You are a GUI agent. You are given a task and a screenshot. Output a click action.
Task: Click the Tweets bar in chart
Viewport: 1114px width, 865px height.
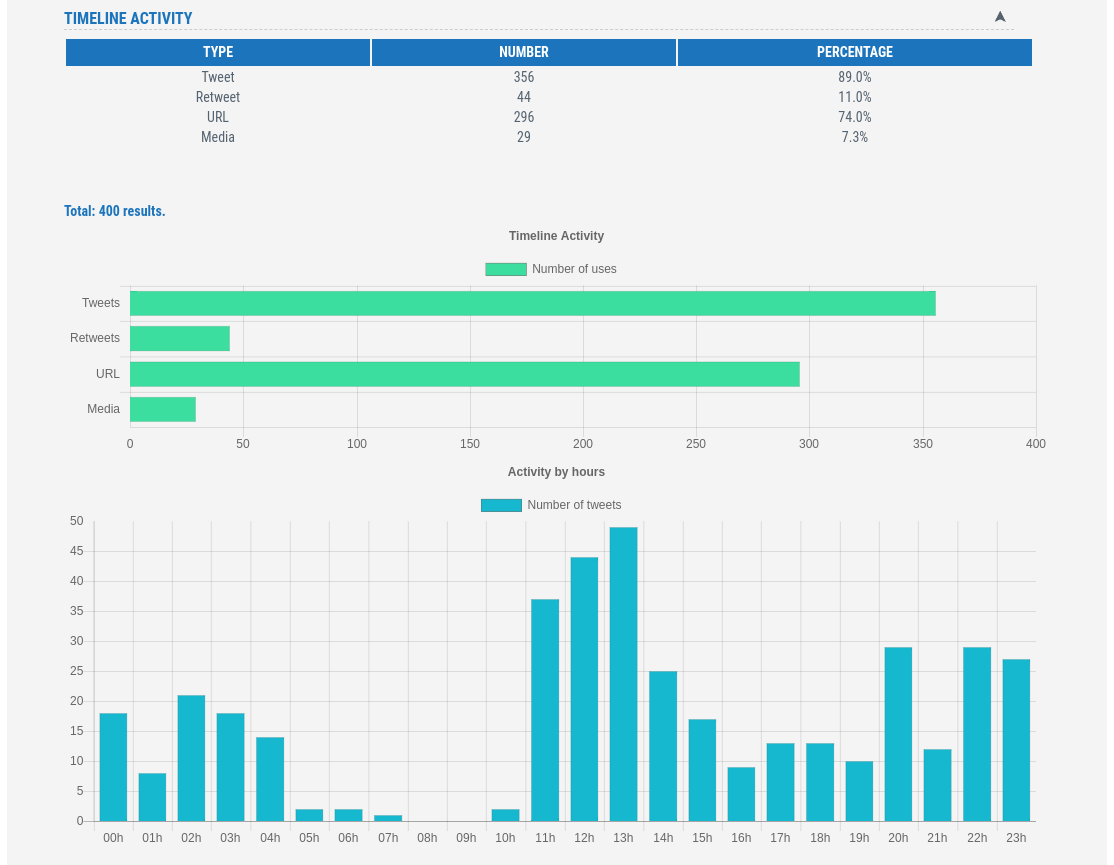pyautogui.click(x=532, y=303)
